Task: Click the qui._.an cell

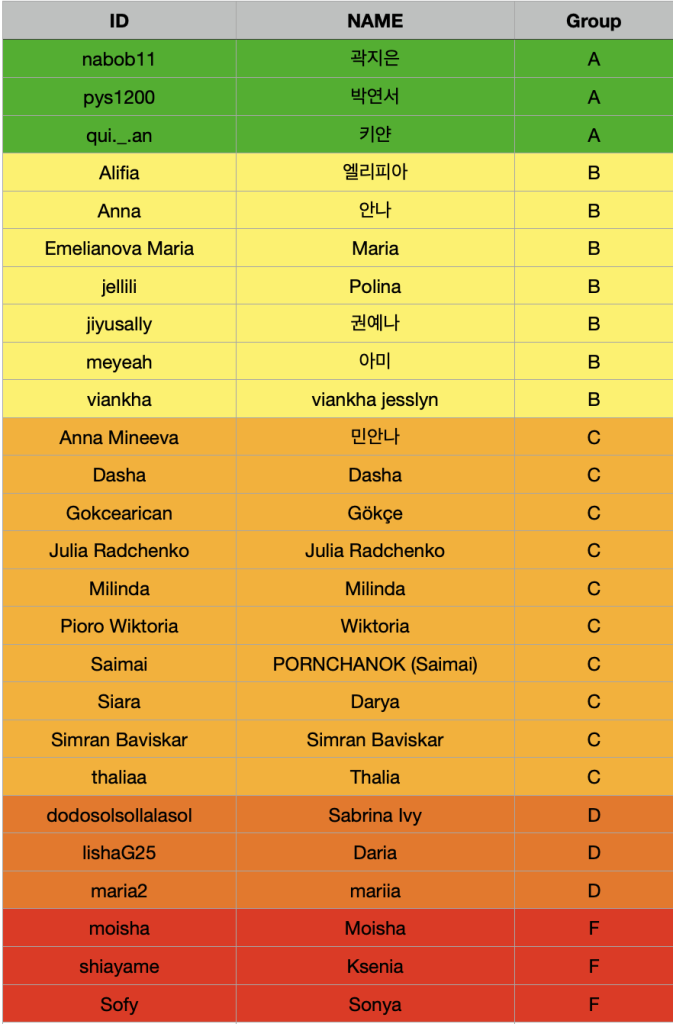Action: click(x=119, y=135)
